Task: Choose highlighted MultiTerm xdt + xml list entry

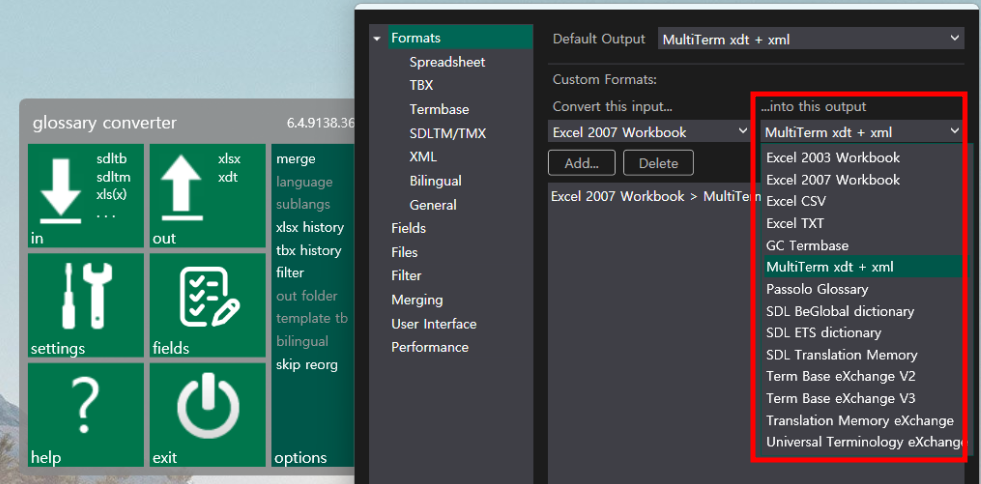Action: pyautogui.click(x=862, y=267)
